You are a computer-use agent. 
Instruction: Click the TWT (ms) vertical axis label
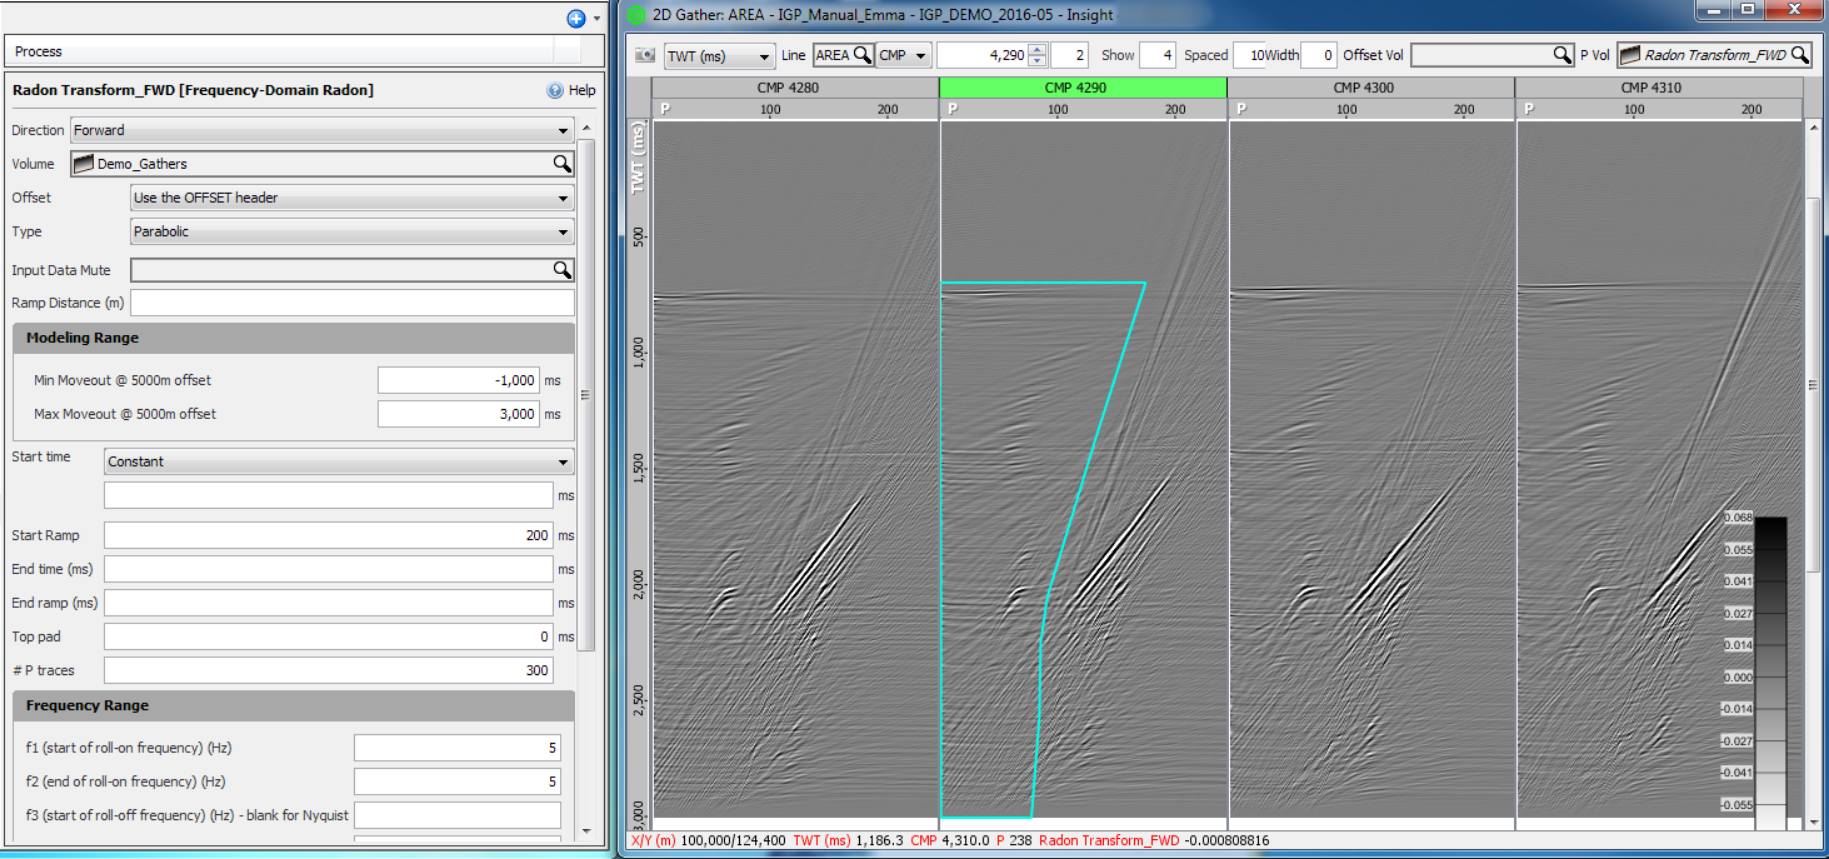(638, 157)
